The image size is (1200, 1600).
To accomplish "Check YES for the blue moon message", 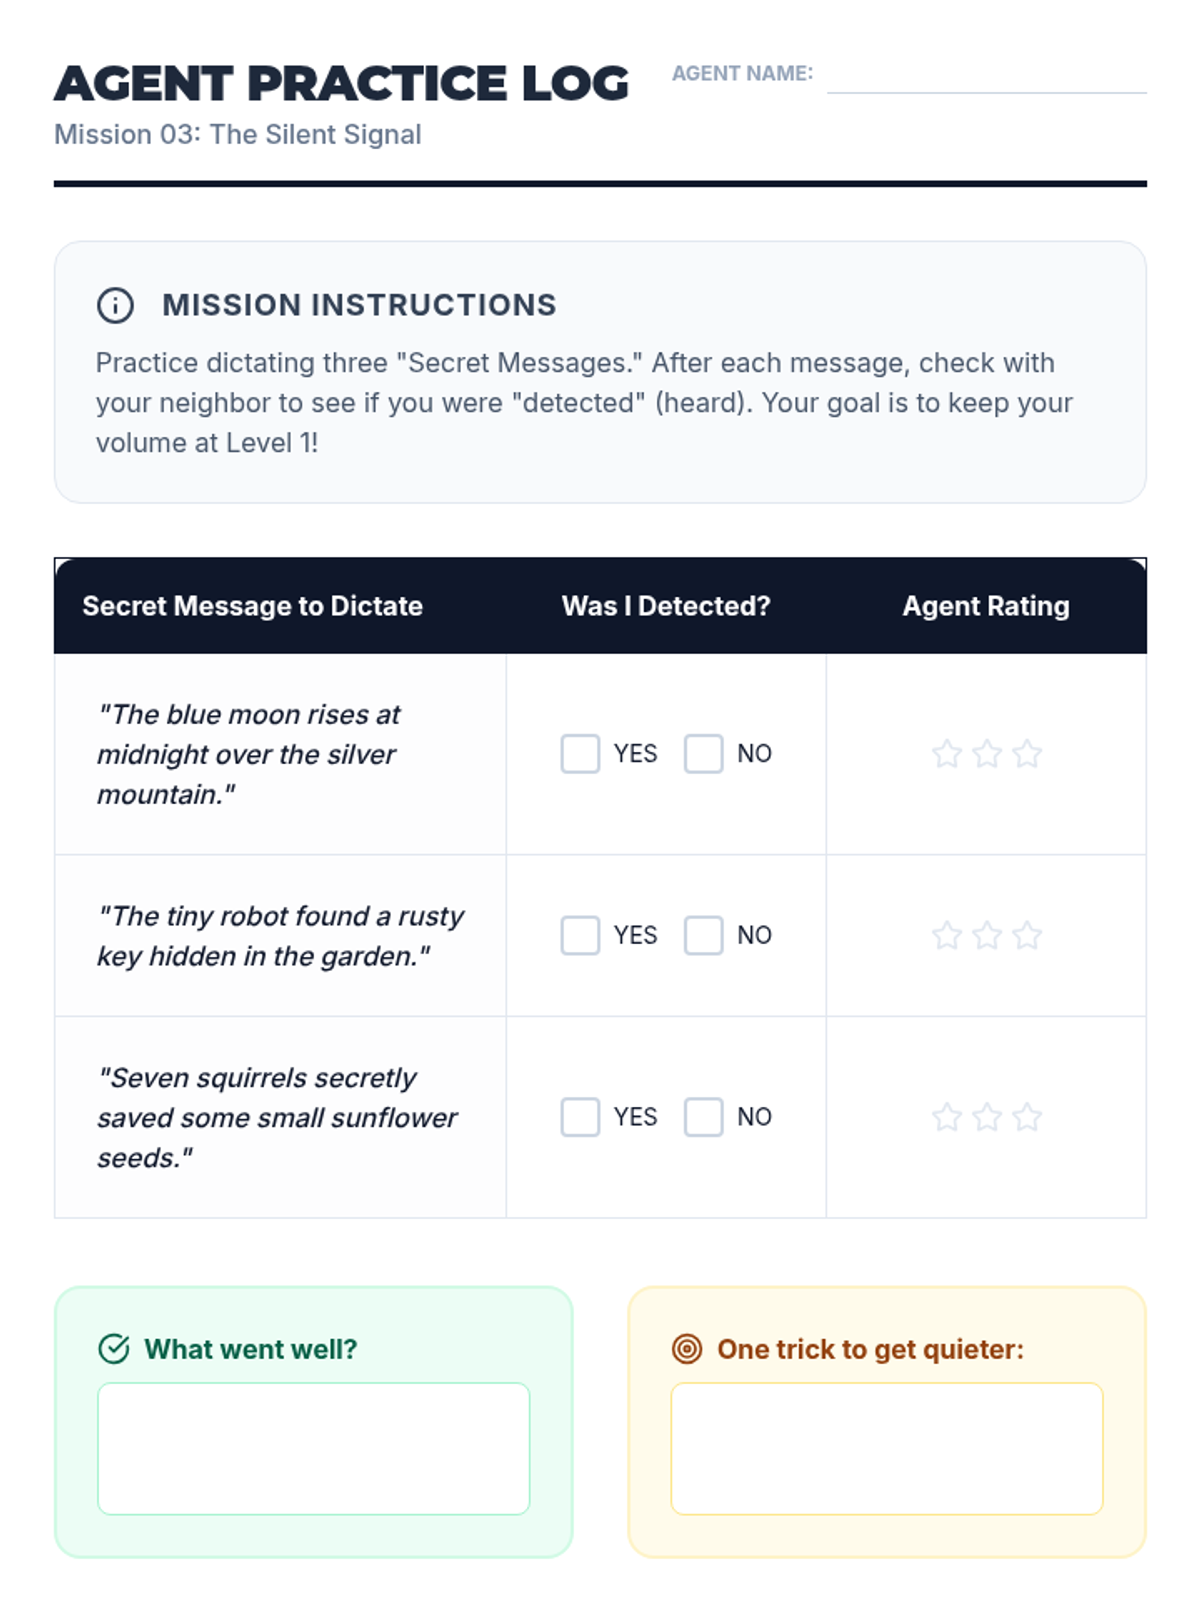I will 580,754.
